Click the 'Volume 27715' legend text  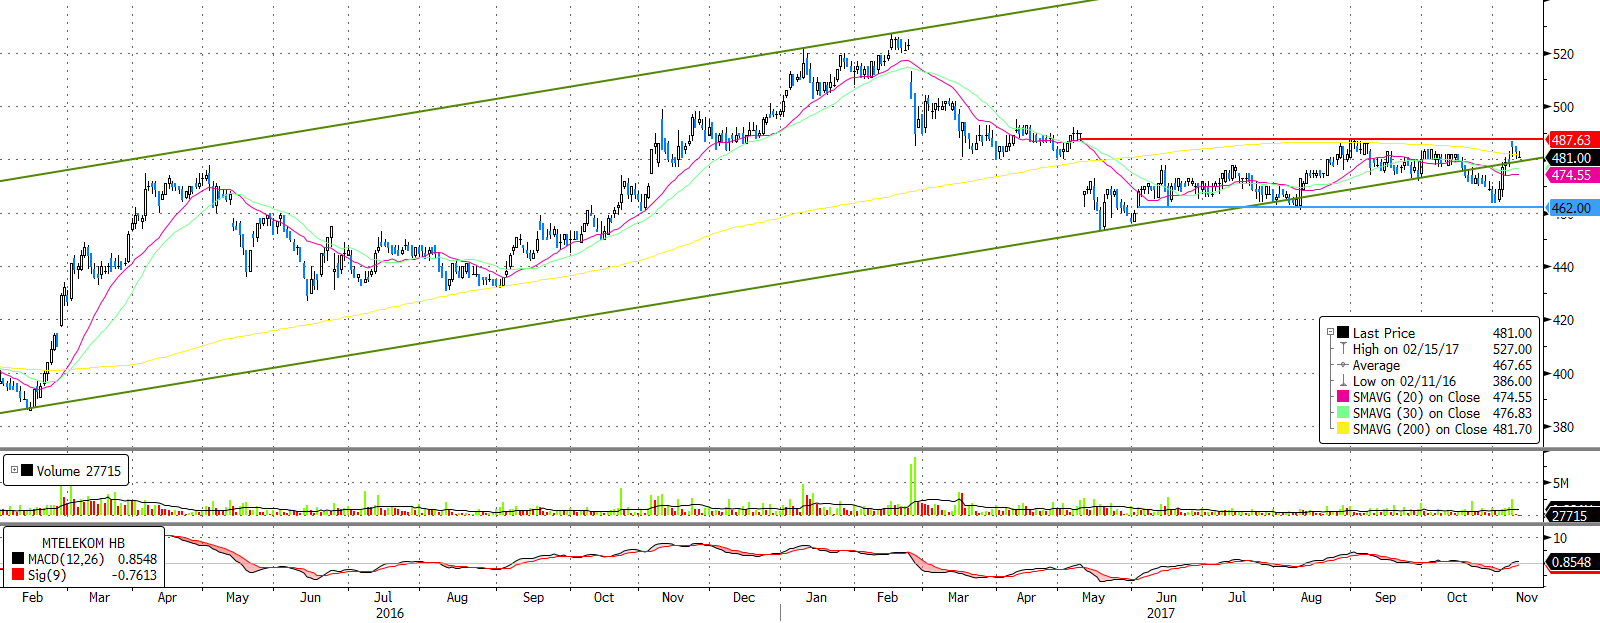tap(79, 471)
